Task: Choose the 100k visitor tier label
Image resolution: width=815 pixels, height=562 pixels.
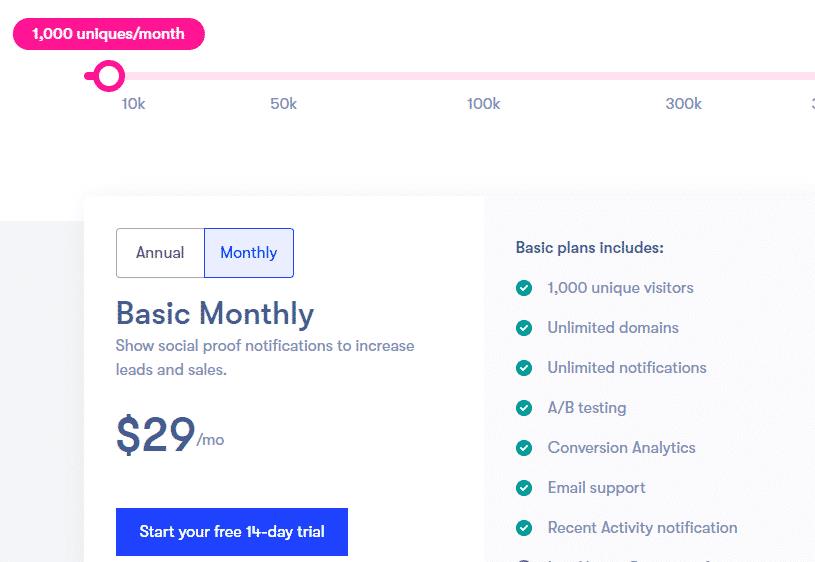Action: click(x=483, y=104)
